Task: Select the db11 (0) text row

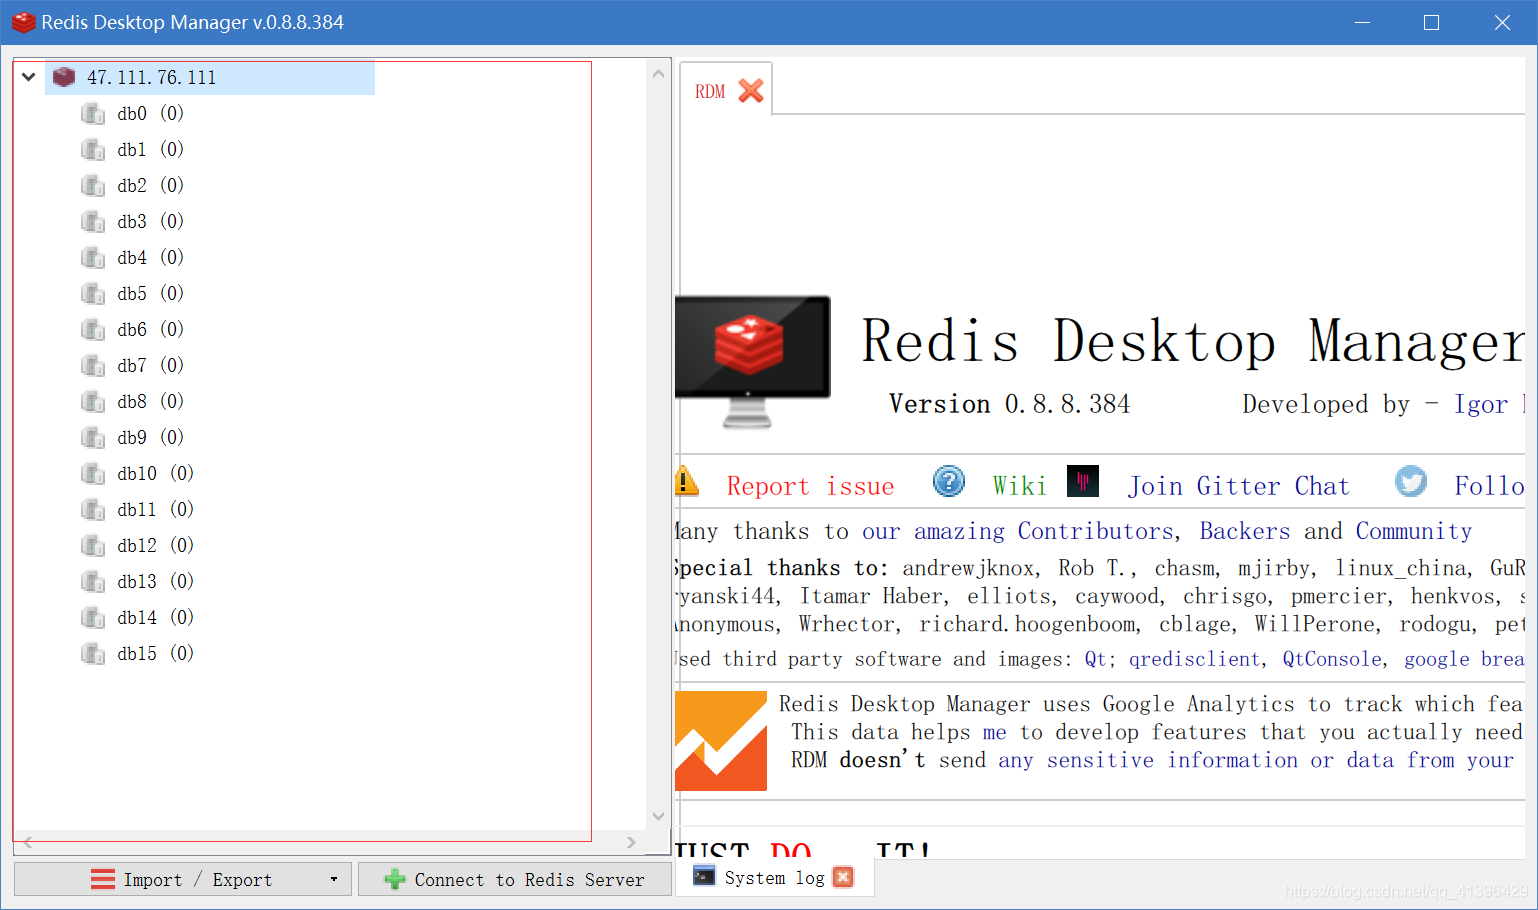Action: (x=156, y=510)
